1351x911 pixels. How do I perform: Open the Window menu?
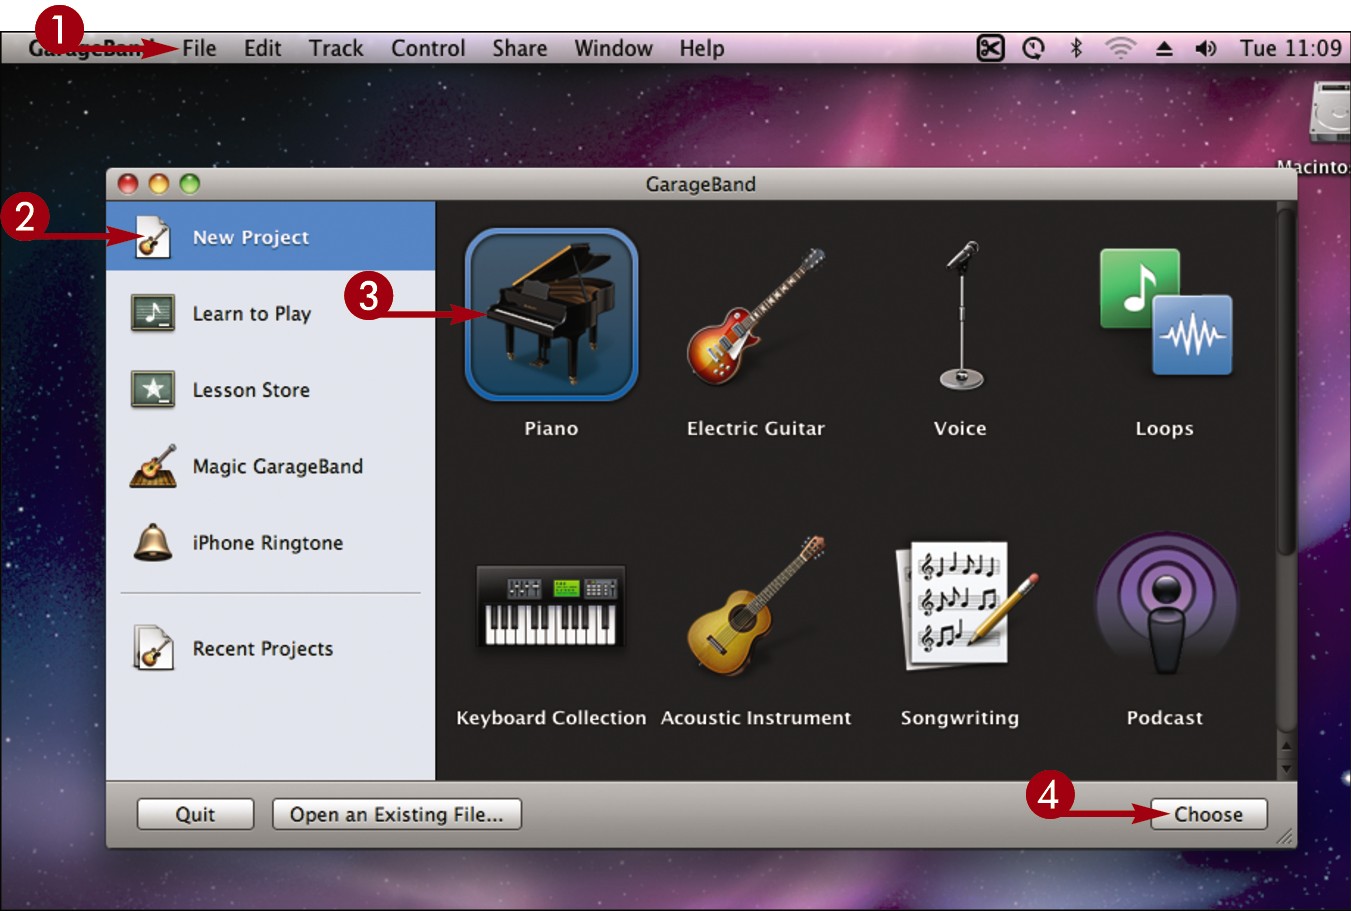point(613,48)
